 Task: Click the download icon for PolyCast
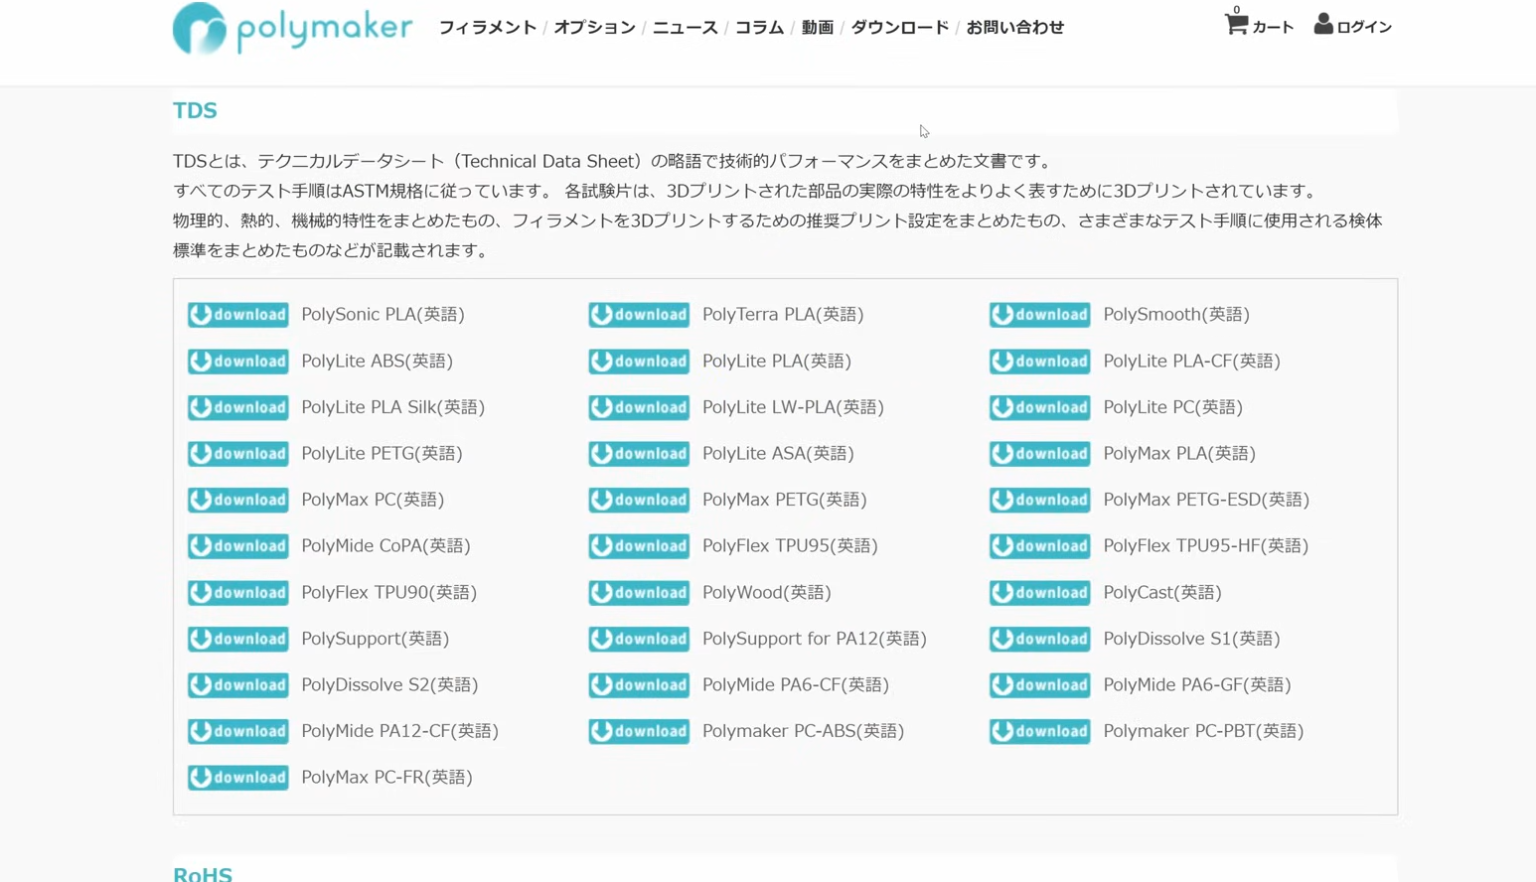(x=1039, y=592)
